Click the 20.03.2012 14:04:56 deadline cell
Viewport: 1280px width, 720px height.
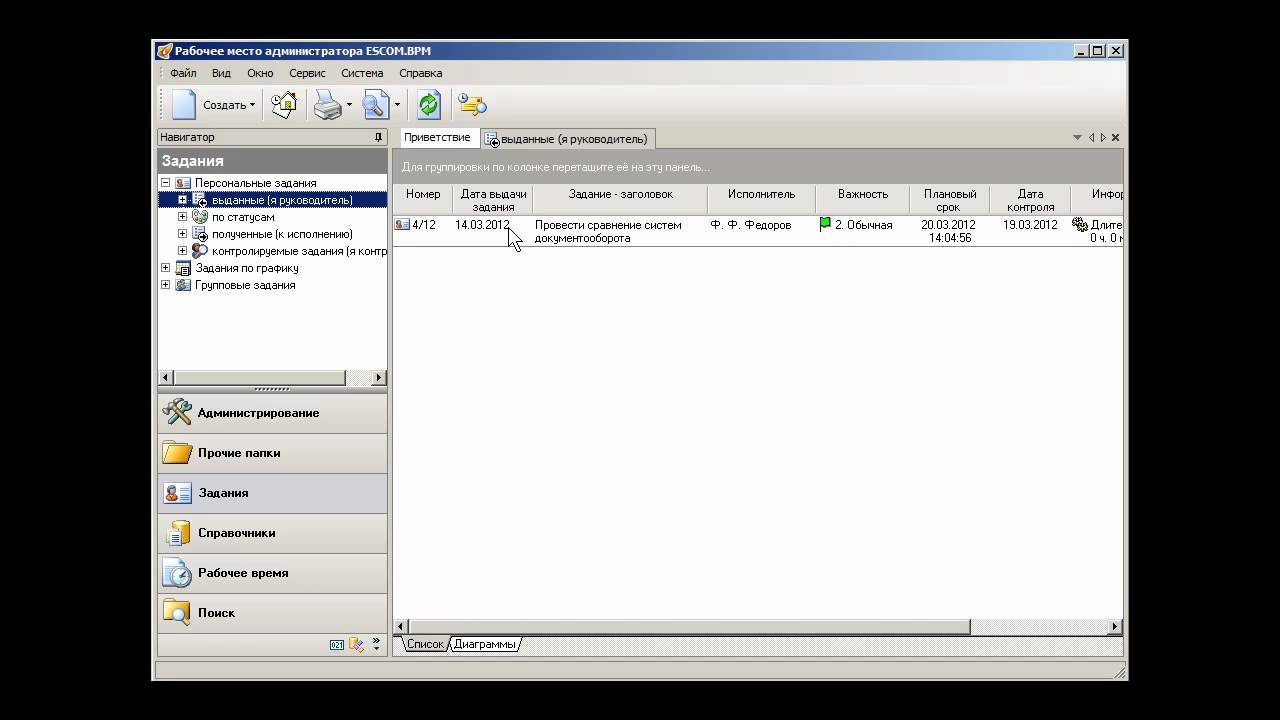click(949, 232)
